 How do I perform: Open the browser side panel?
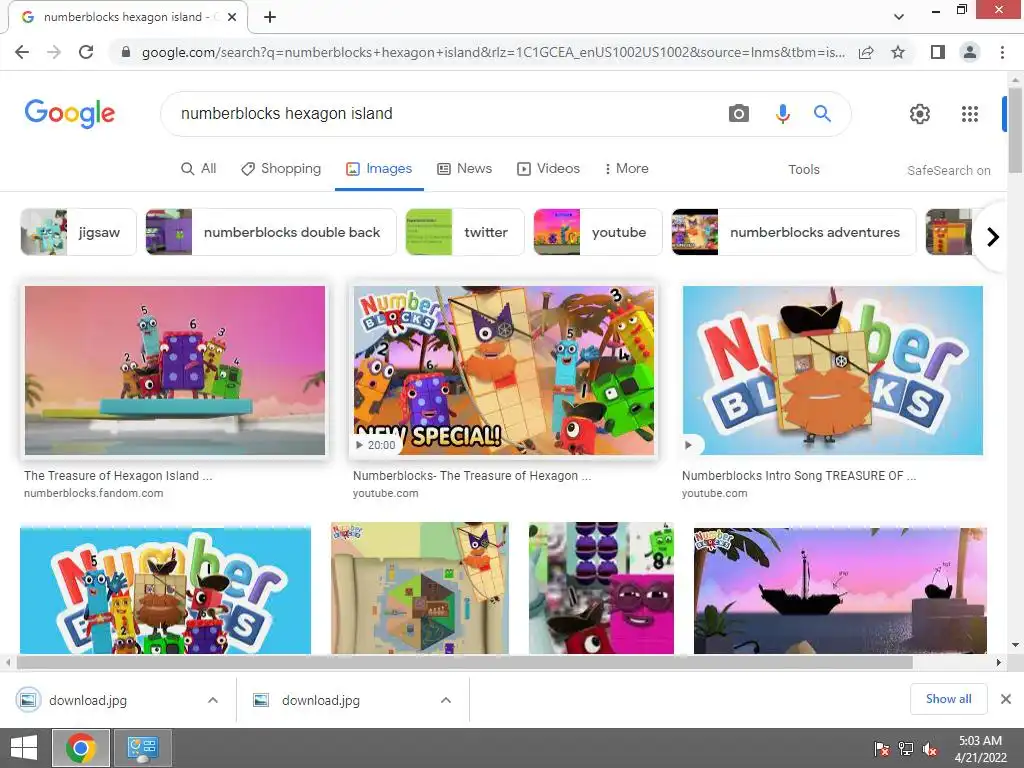pyautogui.click(x=938, y=52)
